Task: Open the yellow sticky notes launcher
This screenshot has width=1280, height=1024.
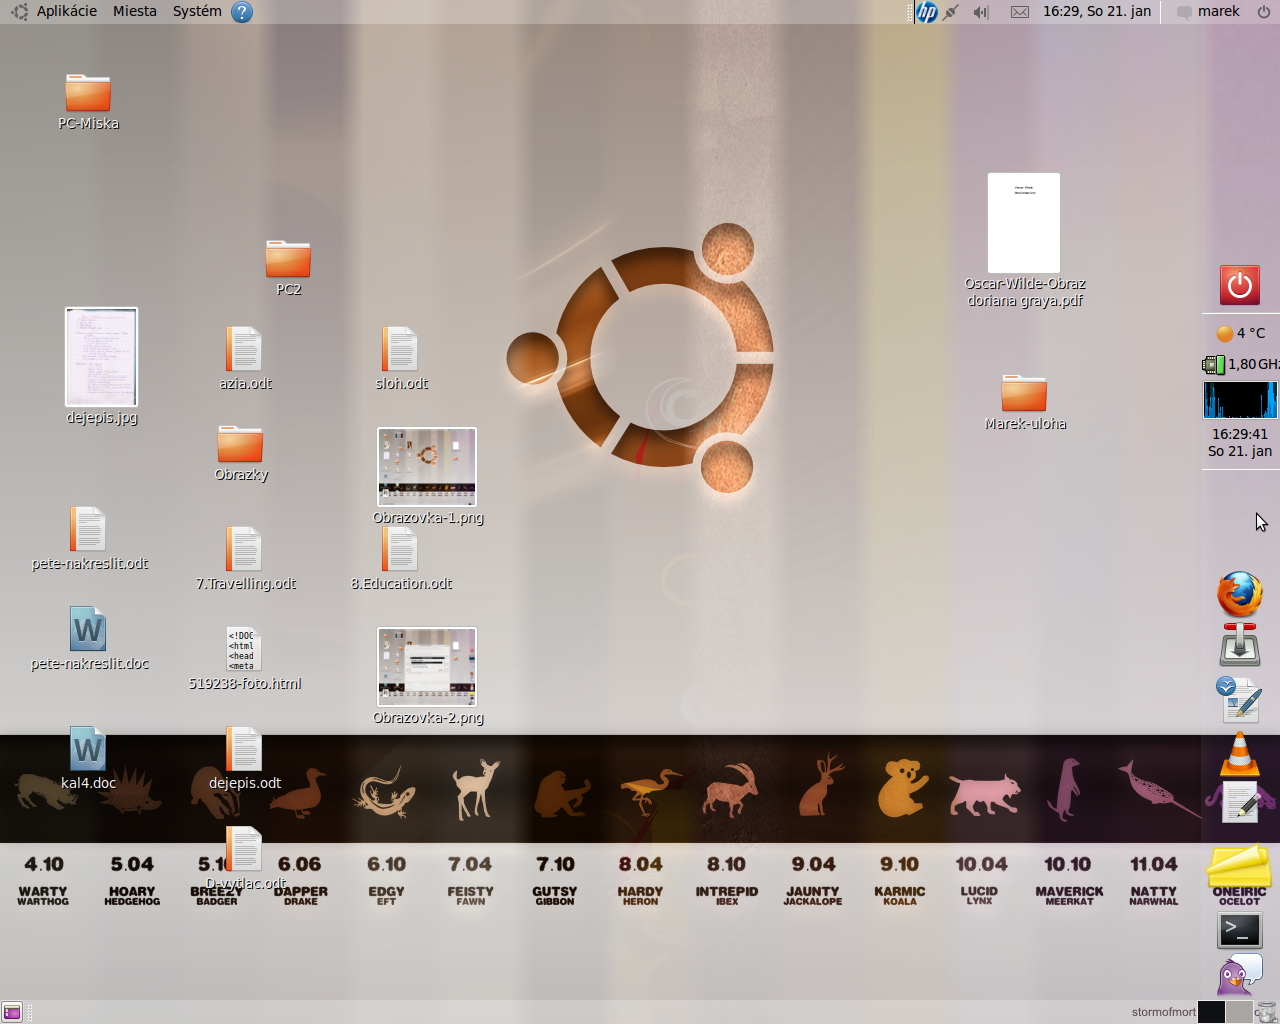Action: 1240,866
